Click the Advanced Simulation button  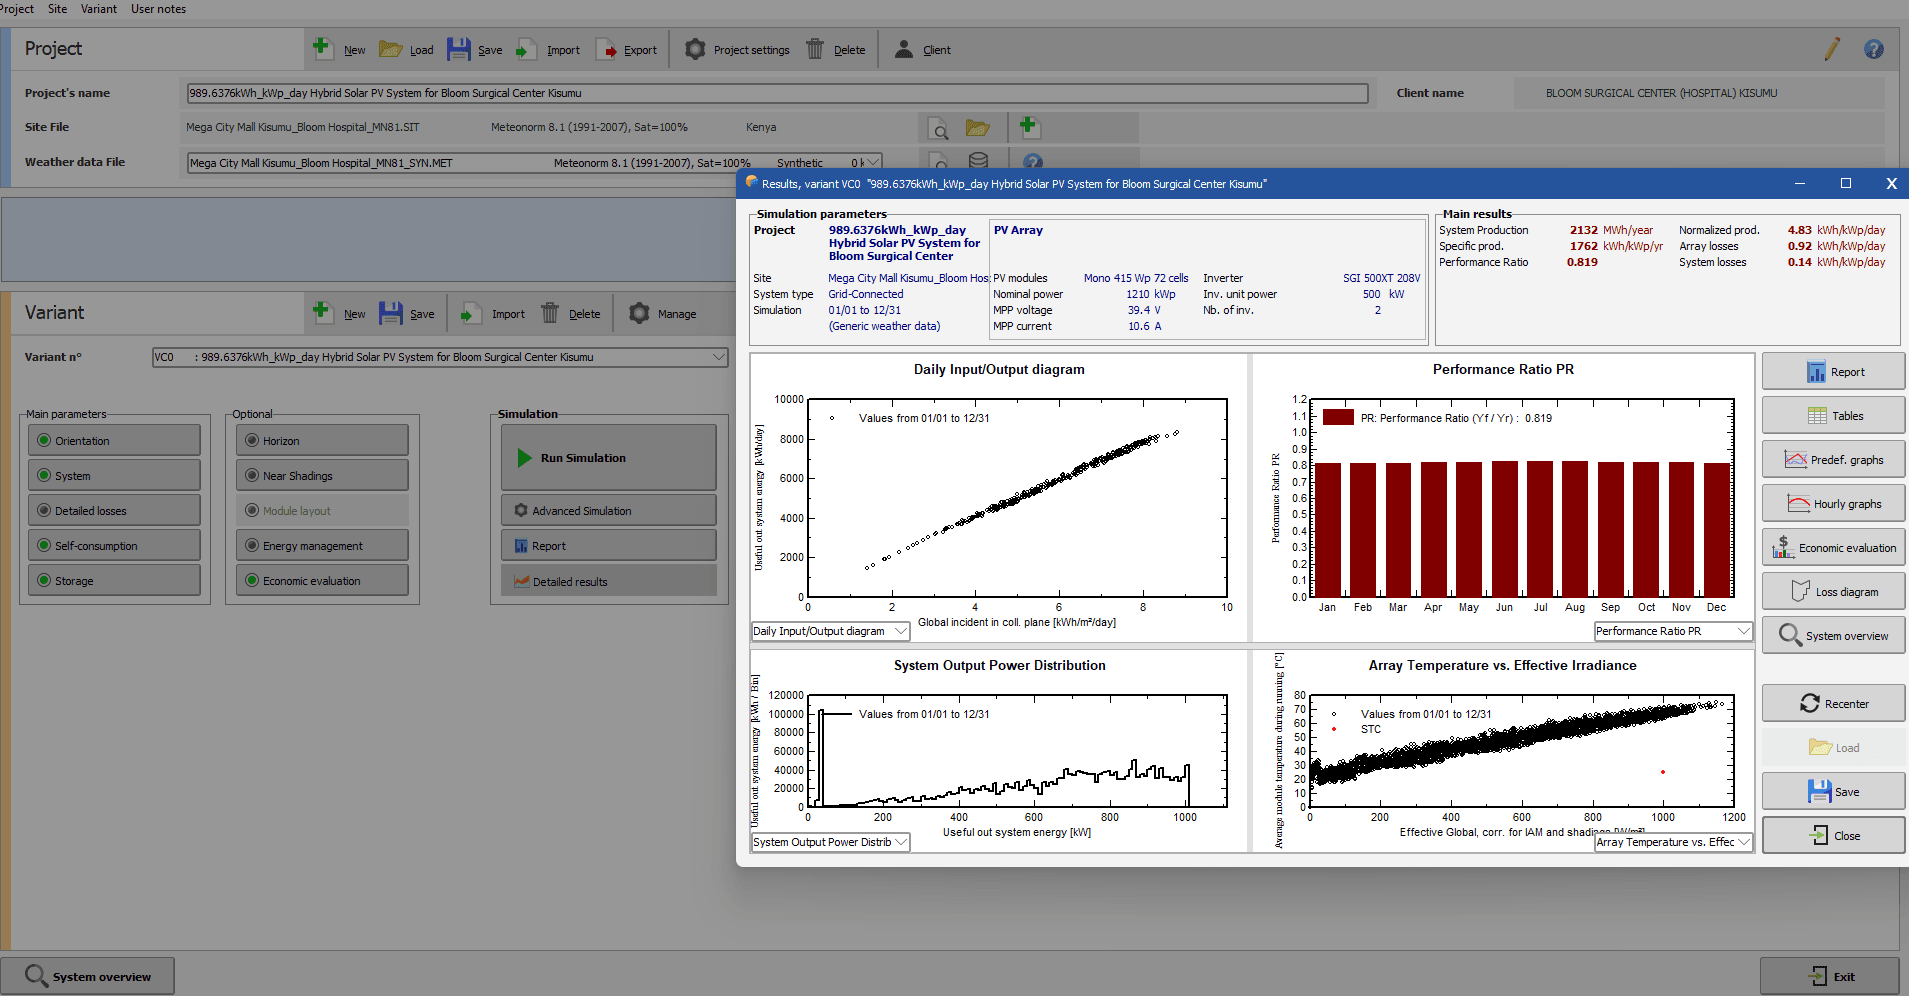click(608, 511)
